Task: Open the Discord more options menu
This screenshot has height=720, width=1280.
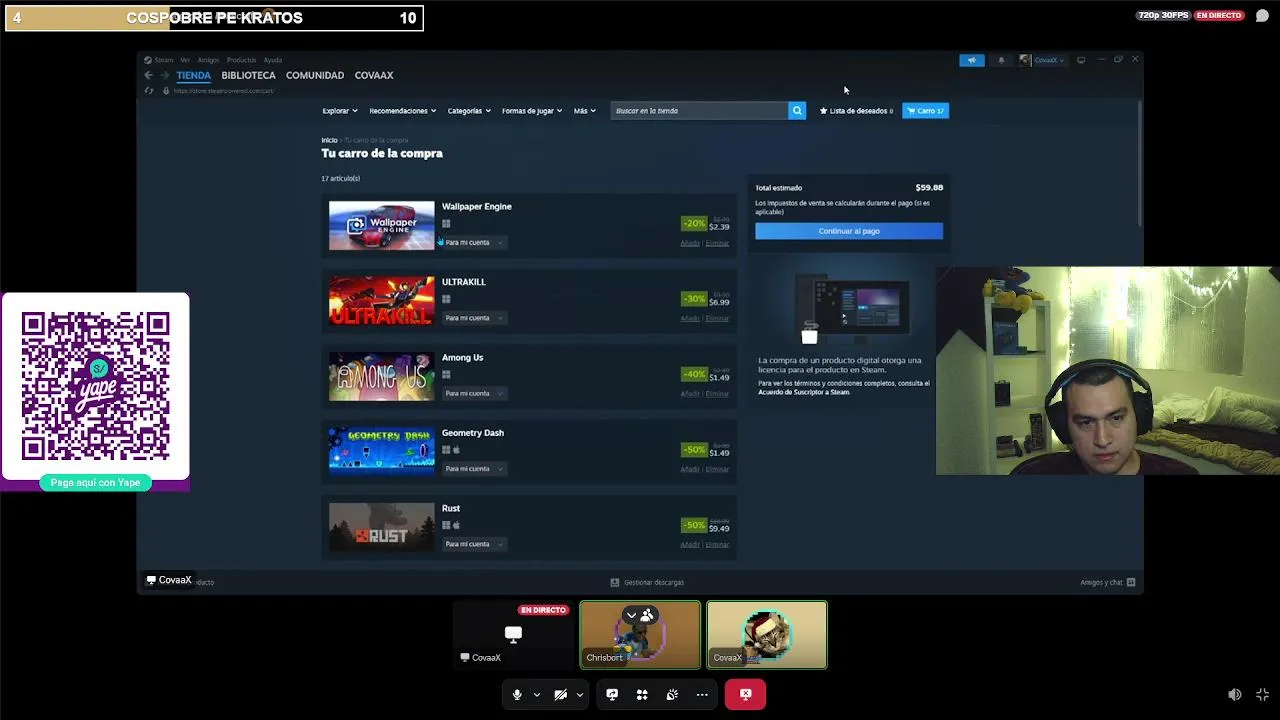Action: (702, 695)
